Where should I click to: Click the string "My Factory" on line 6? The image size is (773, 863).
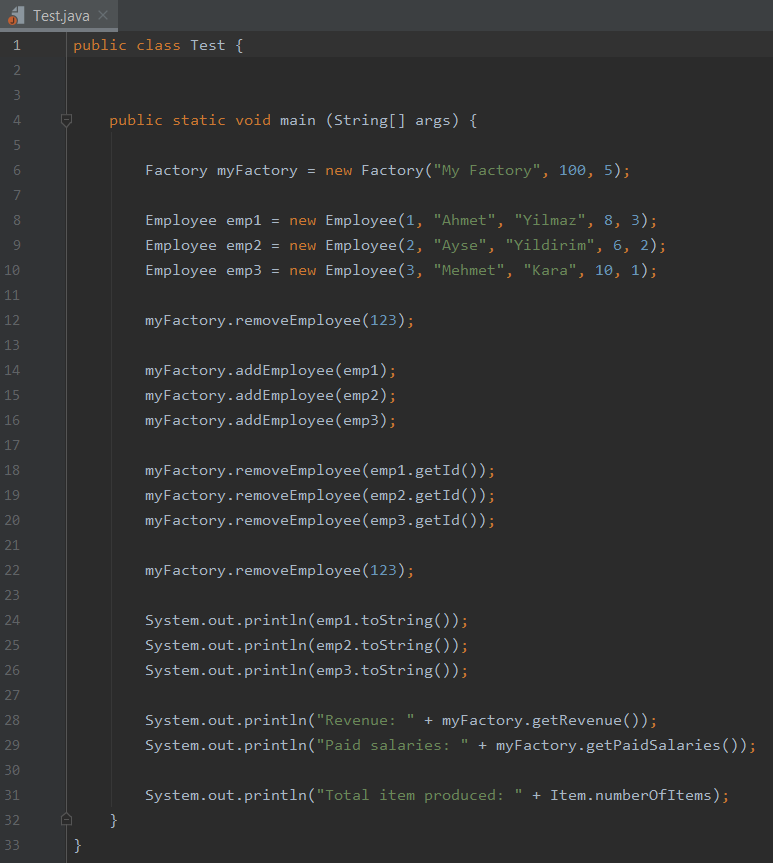click(x=487, y=170)
